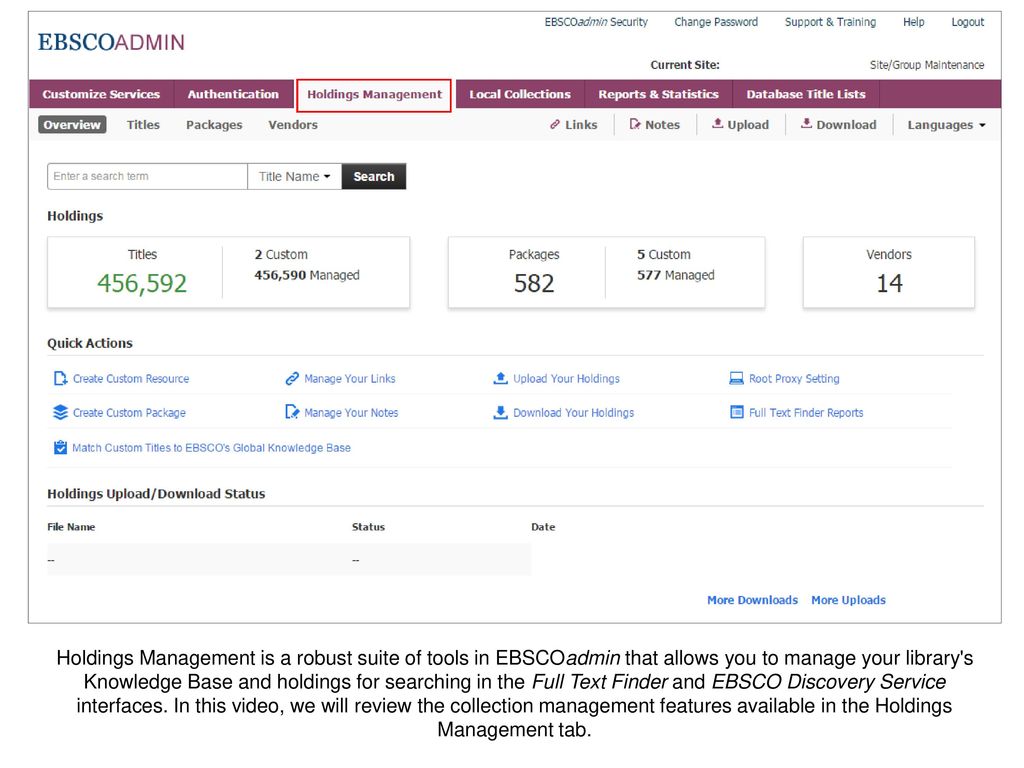Click the Notes pencil icon in toolbar
The height and width of the screenshot is (768, 1024).
tap(635, 124)
